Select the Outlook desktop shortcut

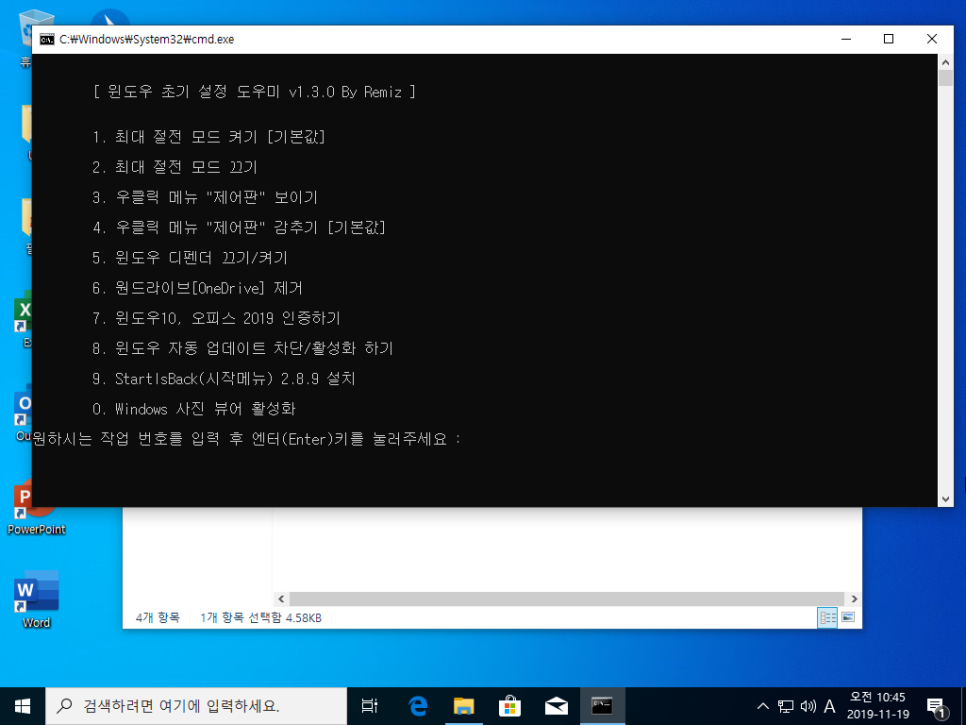pyautogui.click(x=23, y=411)
